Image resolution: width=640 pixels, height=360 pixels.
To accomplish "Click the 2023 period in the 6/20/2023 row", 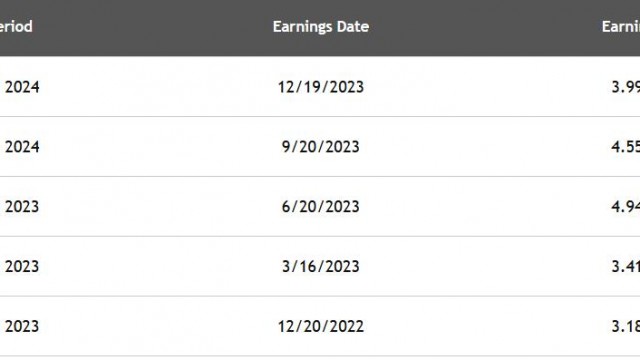I will tap(22, 207).
